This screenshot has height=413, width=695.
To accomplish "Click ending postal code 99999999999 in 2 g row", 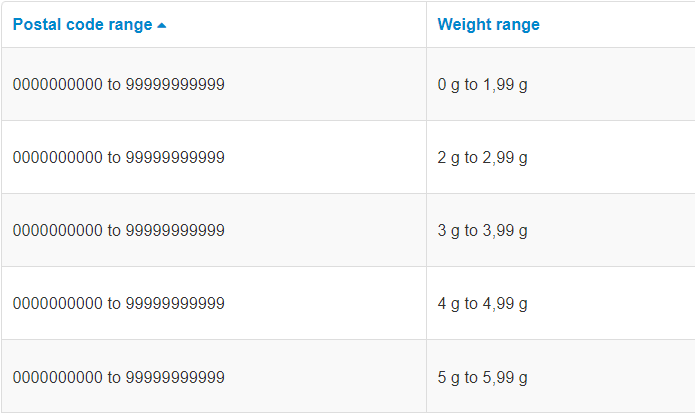I will (x=175, y=158).
